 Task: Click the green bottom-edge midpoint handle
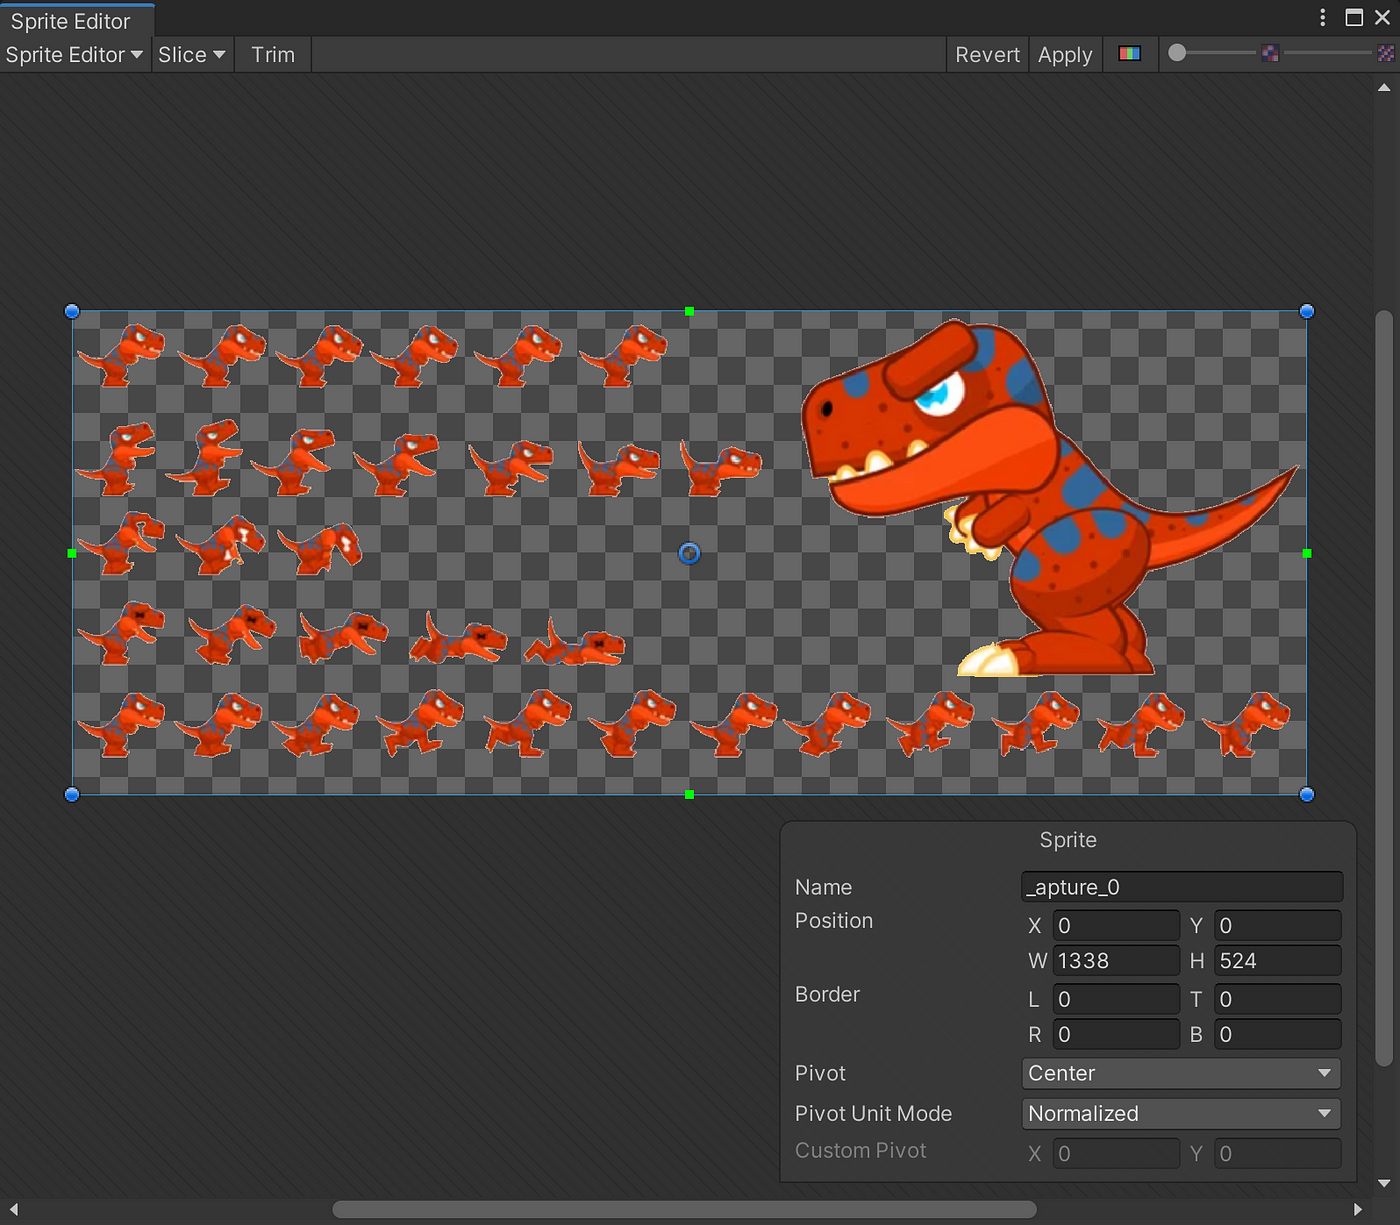(x=689, y=794)
